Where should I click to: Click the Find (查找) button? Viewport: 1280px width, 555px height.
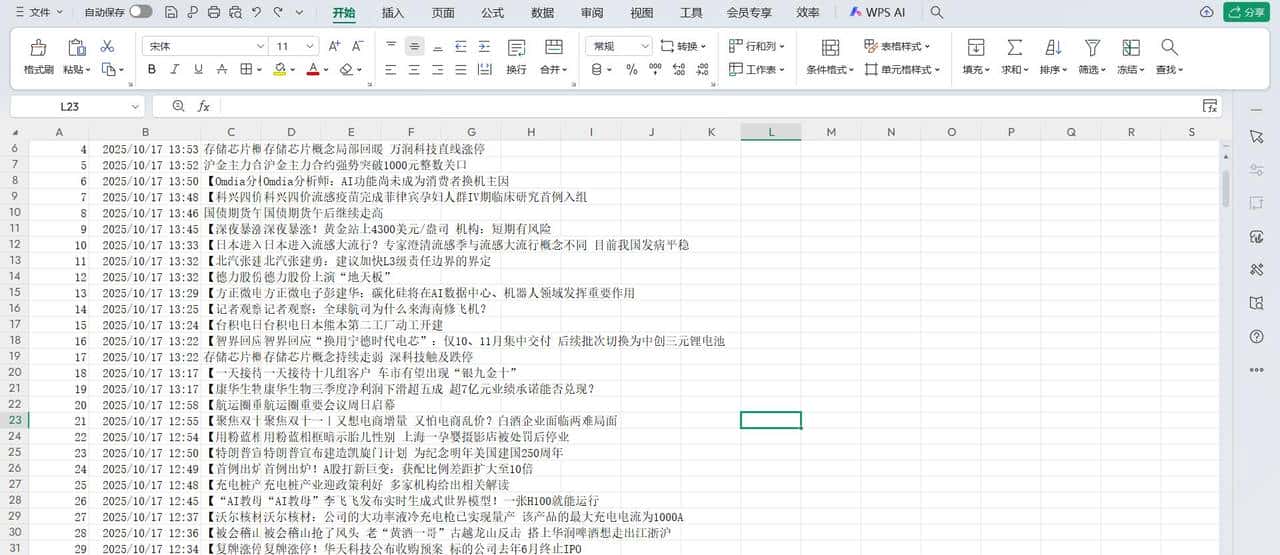tap(1169, 57)
